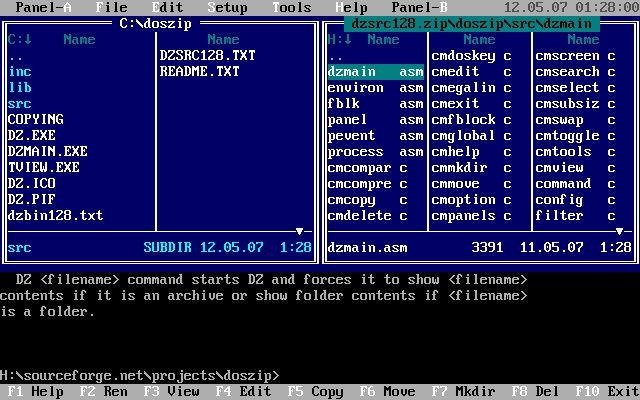Image resolution: width=640 pixels, height=400 pixels.
Task: Click the F1 Help function key button
Action: [x=36, y=391]
